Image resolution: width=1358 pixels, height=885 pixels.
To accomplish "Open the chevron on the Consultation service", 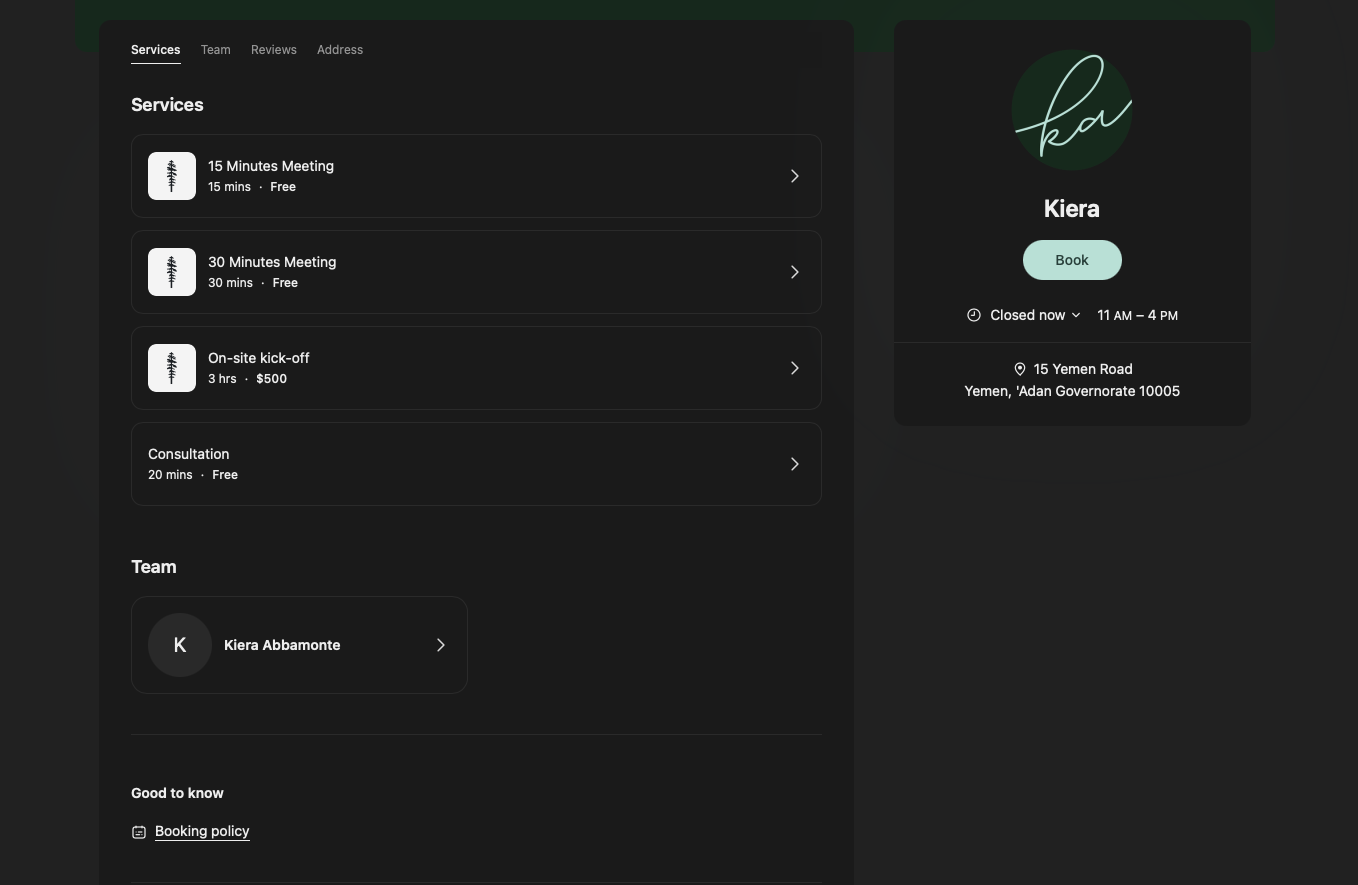I will tap(794, 463).
